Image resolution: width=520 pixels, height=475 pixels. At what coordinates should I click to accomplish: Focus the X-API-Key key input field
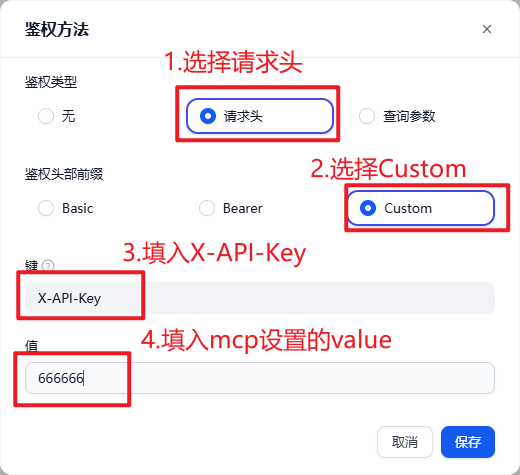tap(260, 298)
